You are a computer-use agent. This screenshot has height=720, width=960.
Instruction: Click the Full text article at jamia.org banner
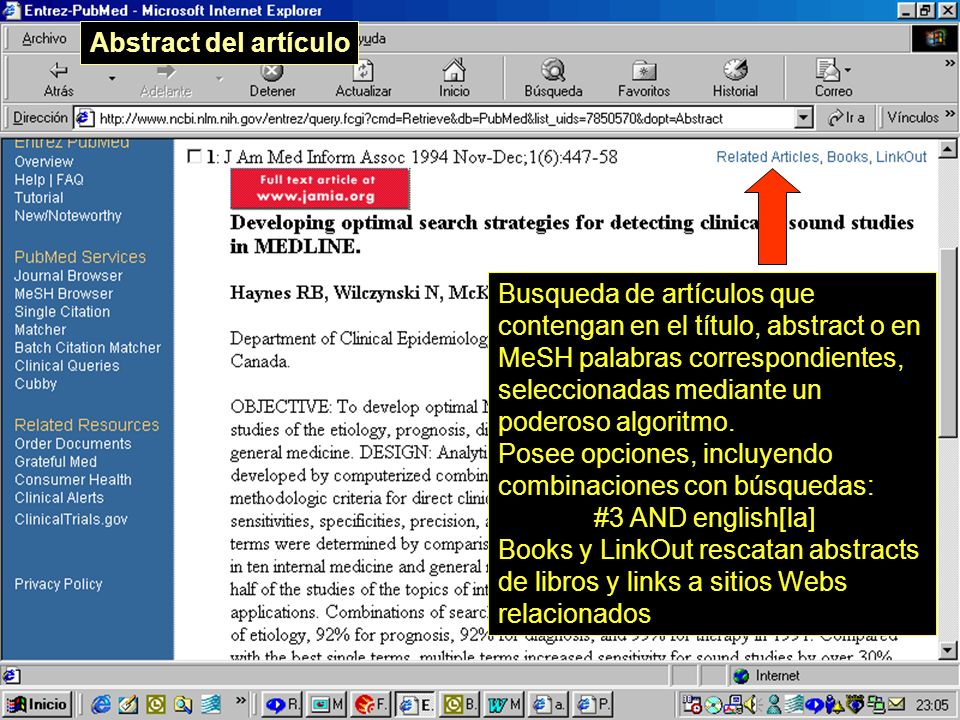(320, 189)
